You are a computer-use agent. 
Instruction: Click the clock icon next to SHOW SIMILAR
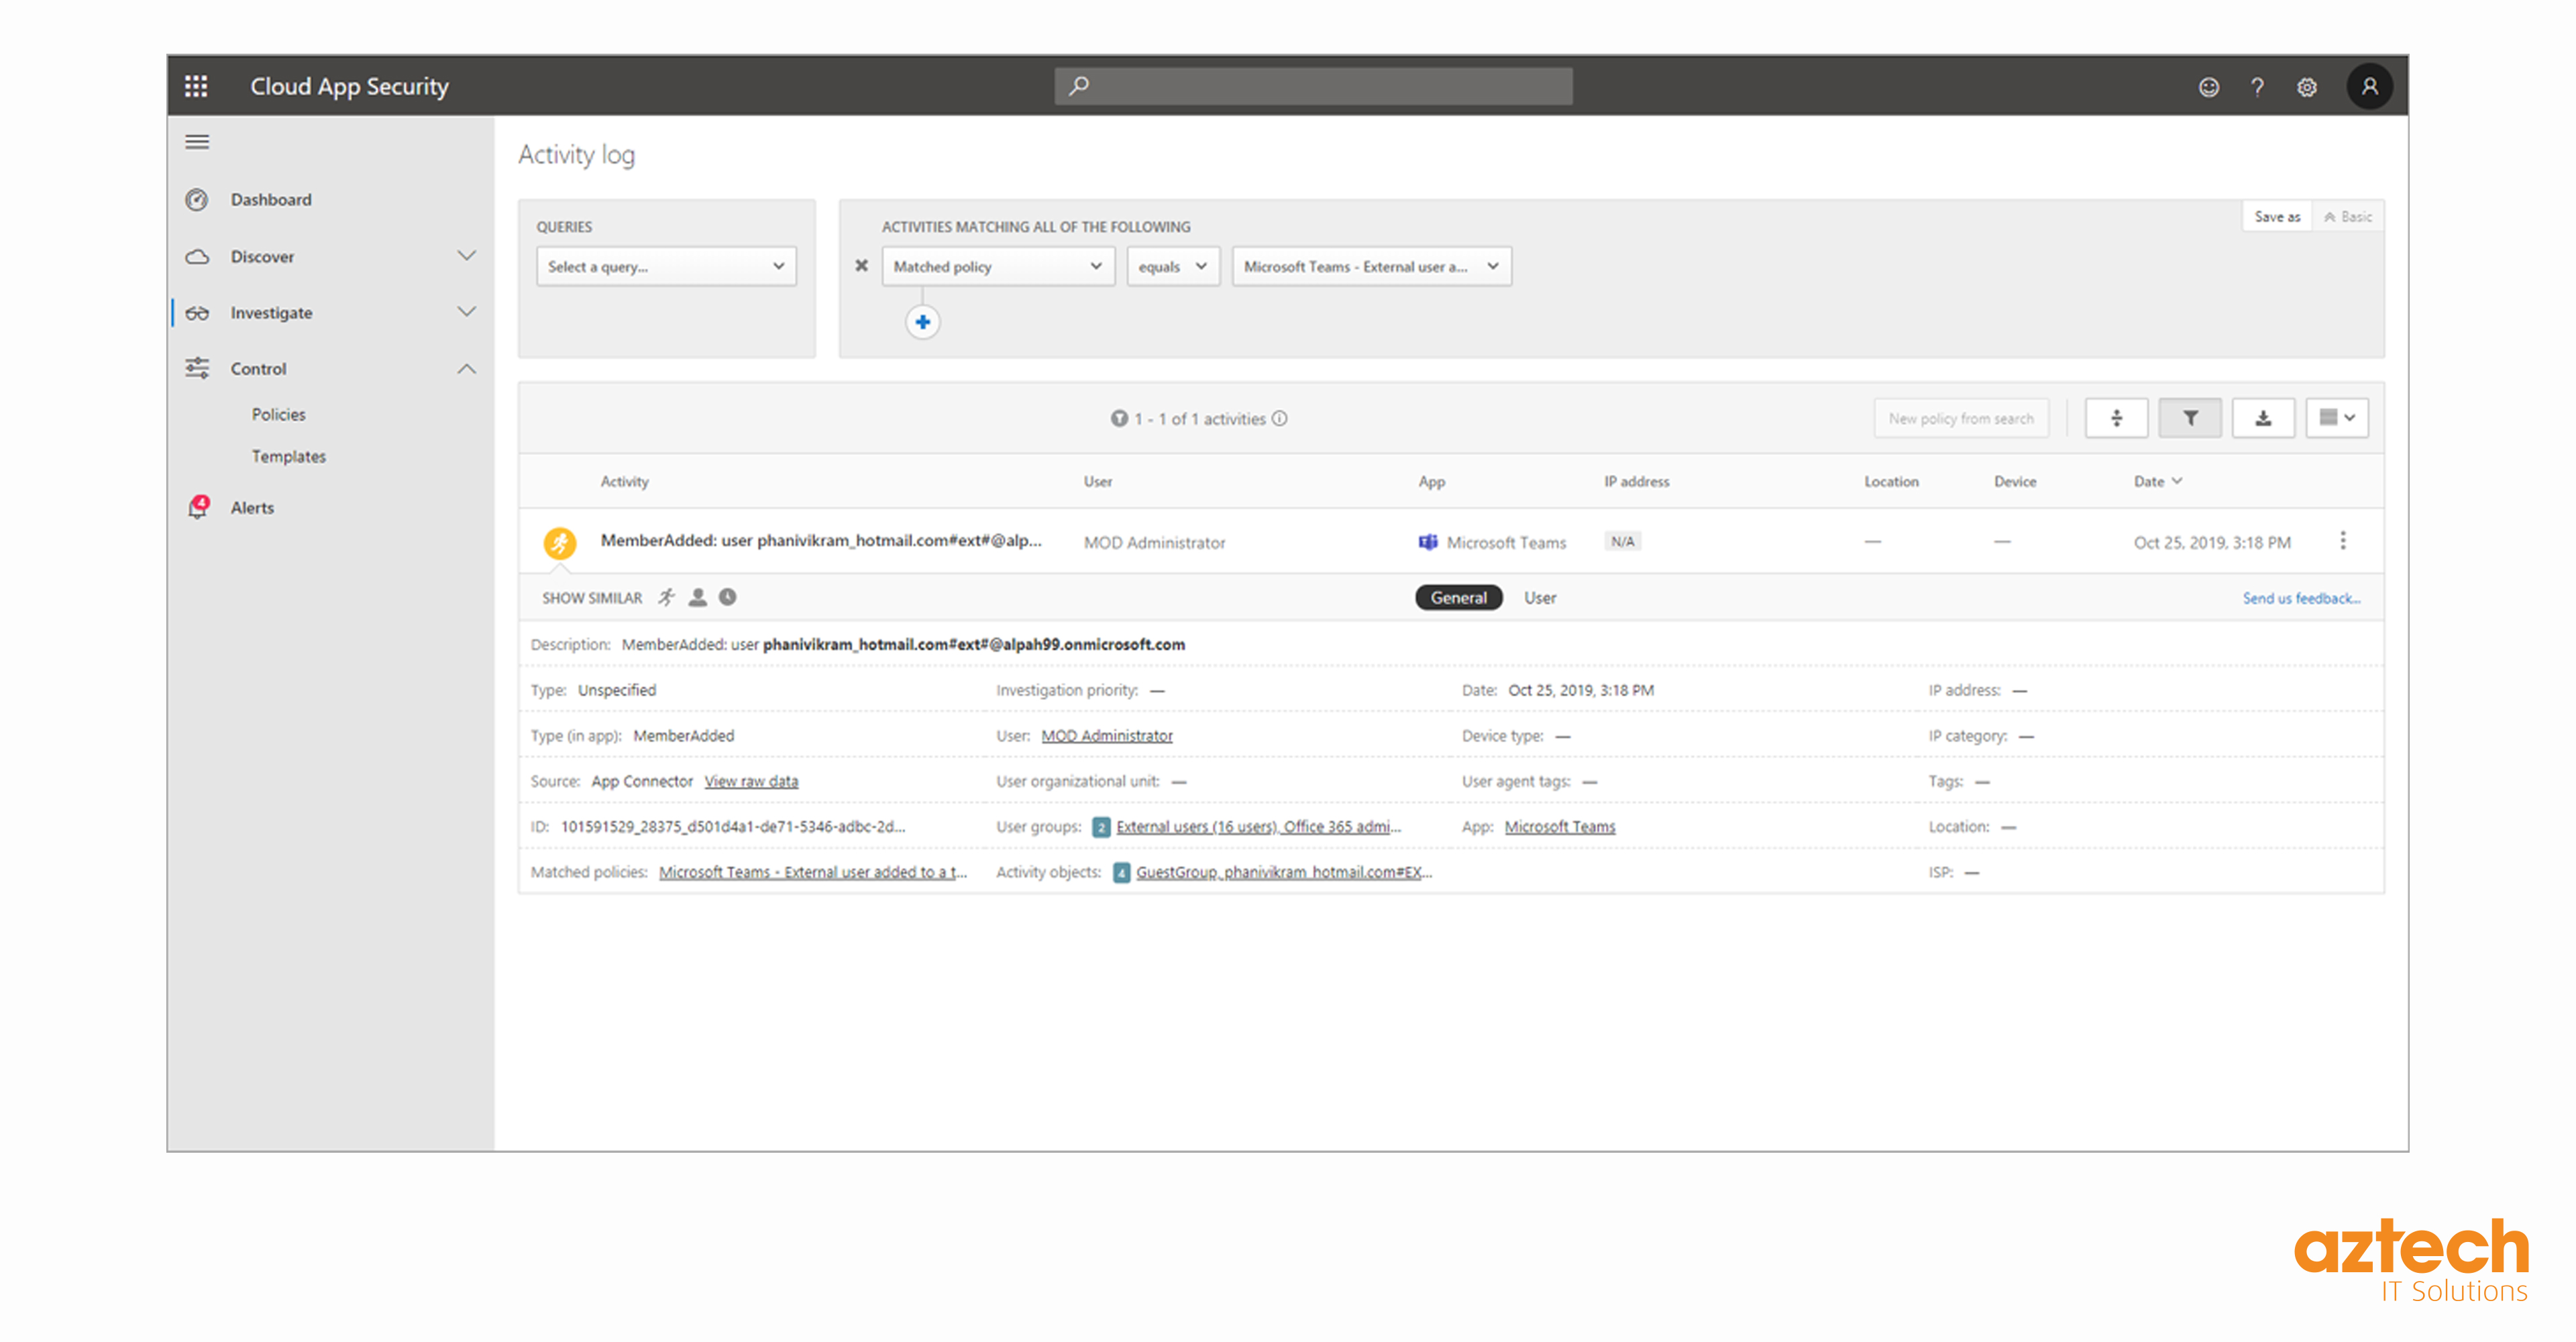728,597
